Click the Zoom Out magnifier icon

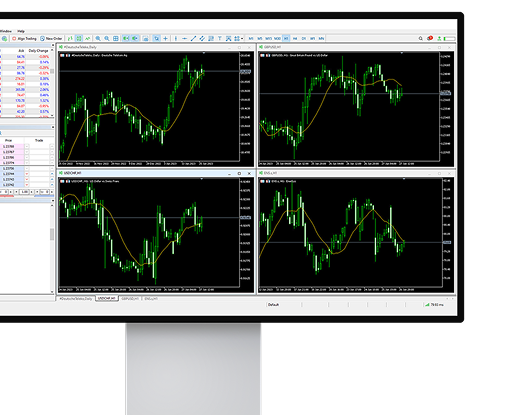(x=107, y=39)
